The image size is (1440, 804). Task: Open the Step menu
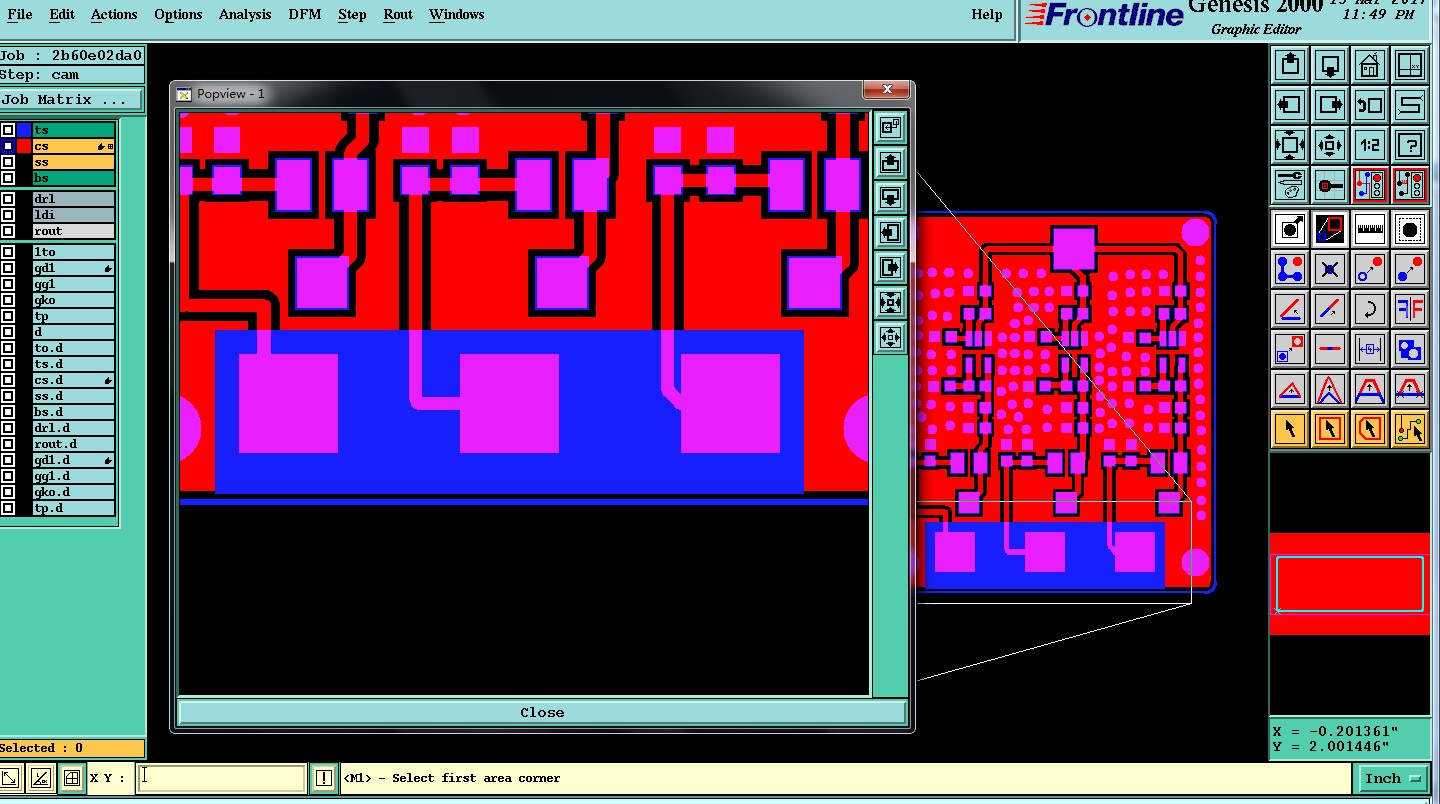click(352, 14)
